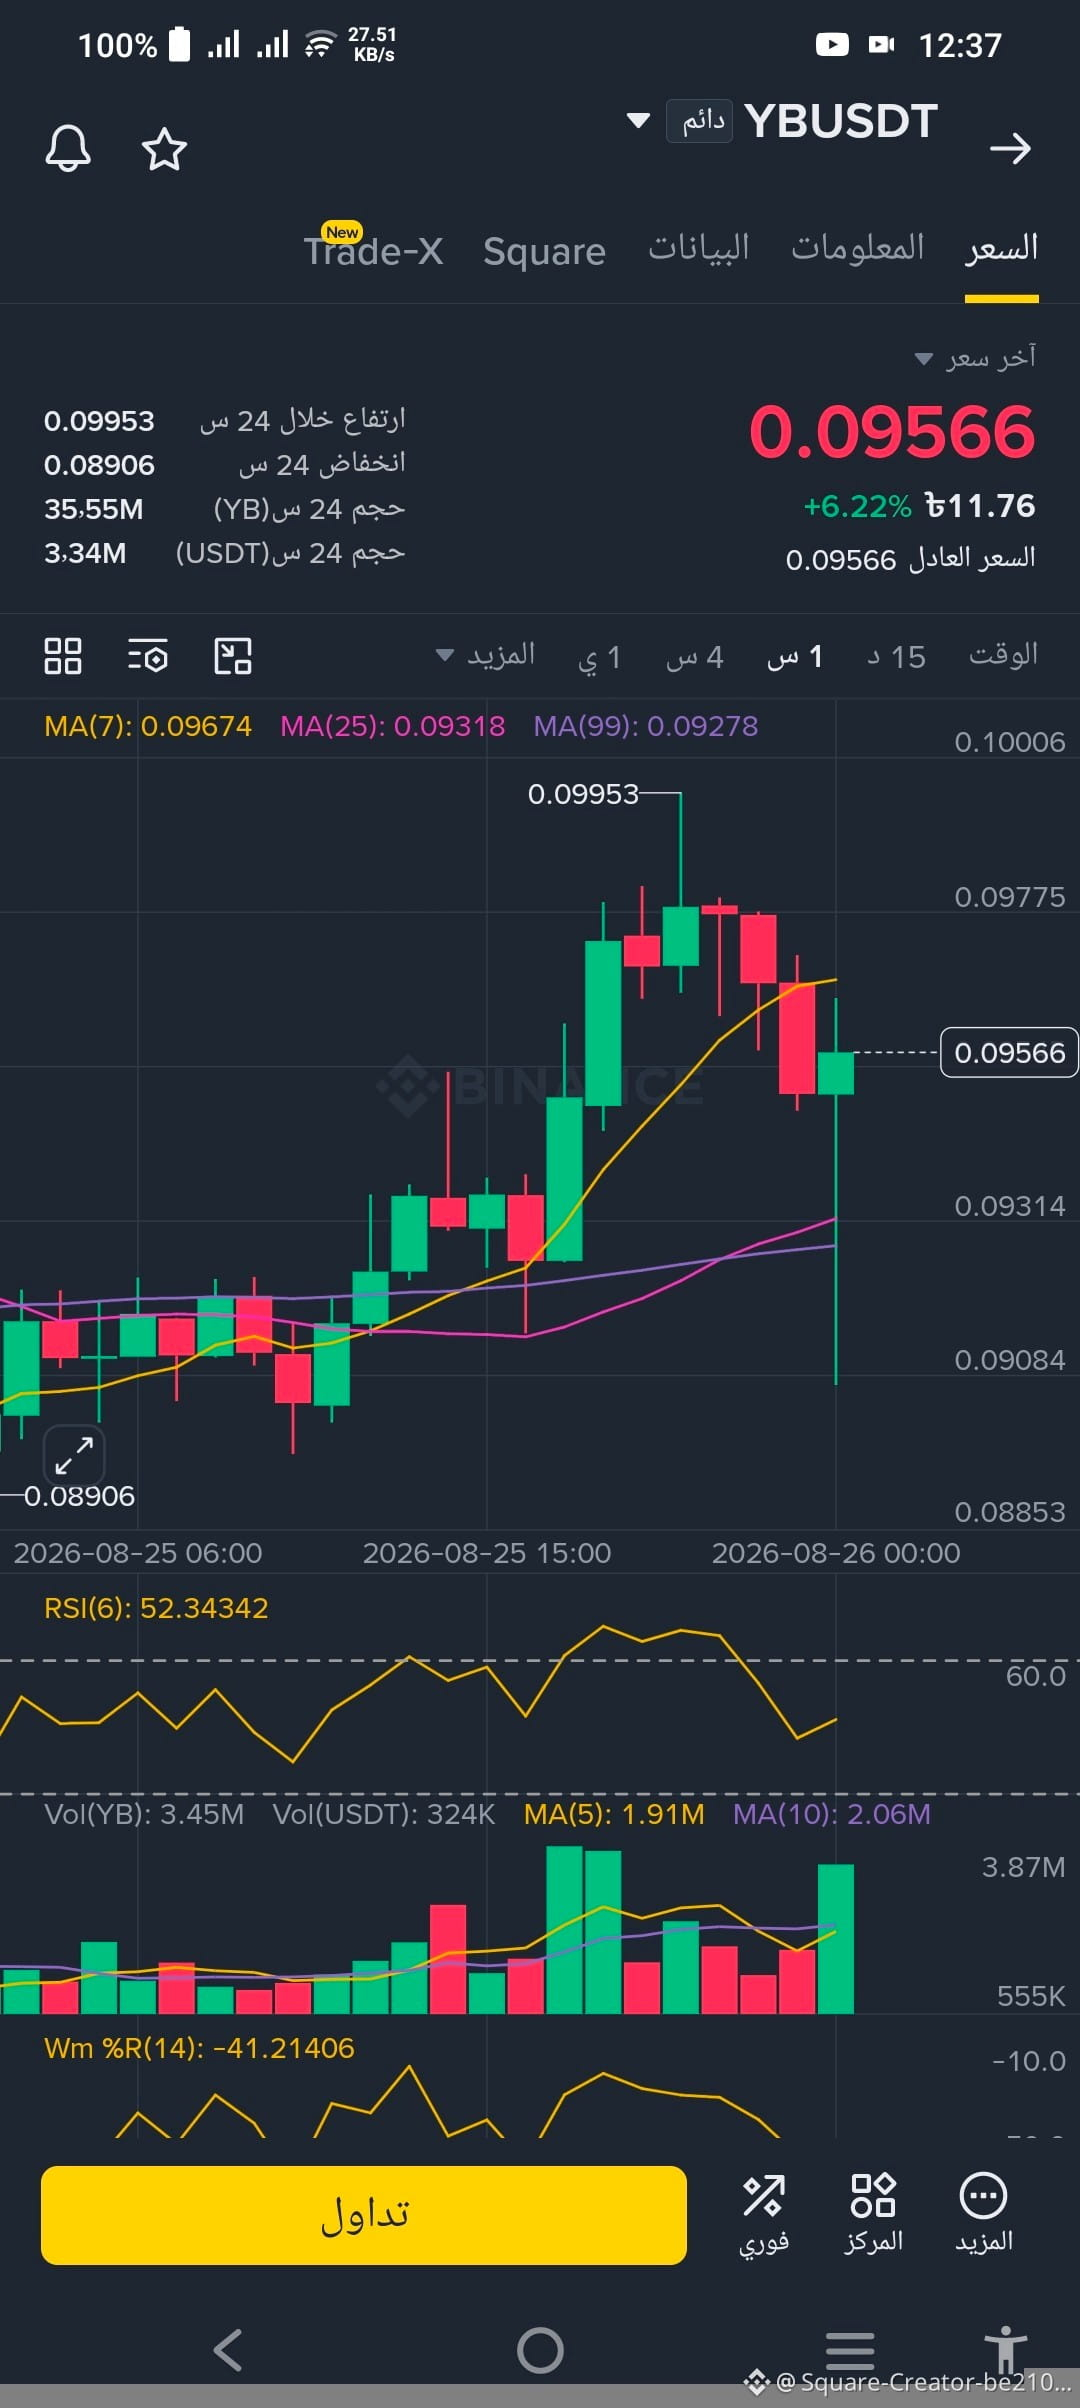Screen dimensions: 1080x2408
Task: Select the 1 ي daily timeframe
Action: coord(600,657)
